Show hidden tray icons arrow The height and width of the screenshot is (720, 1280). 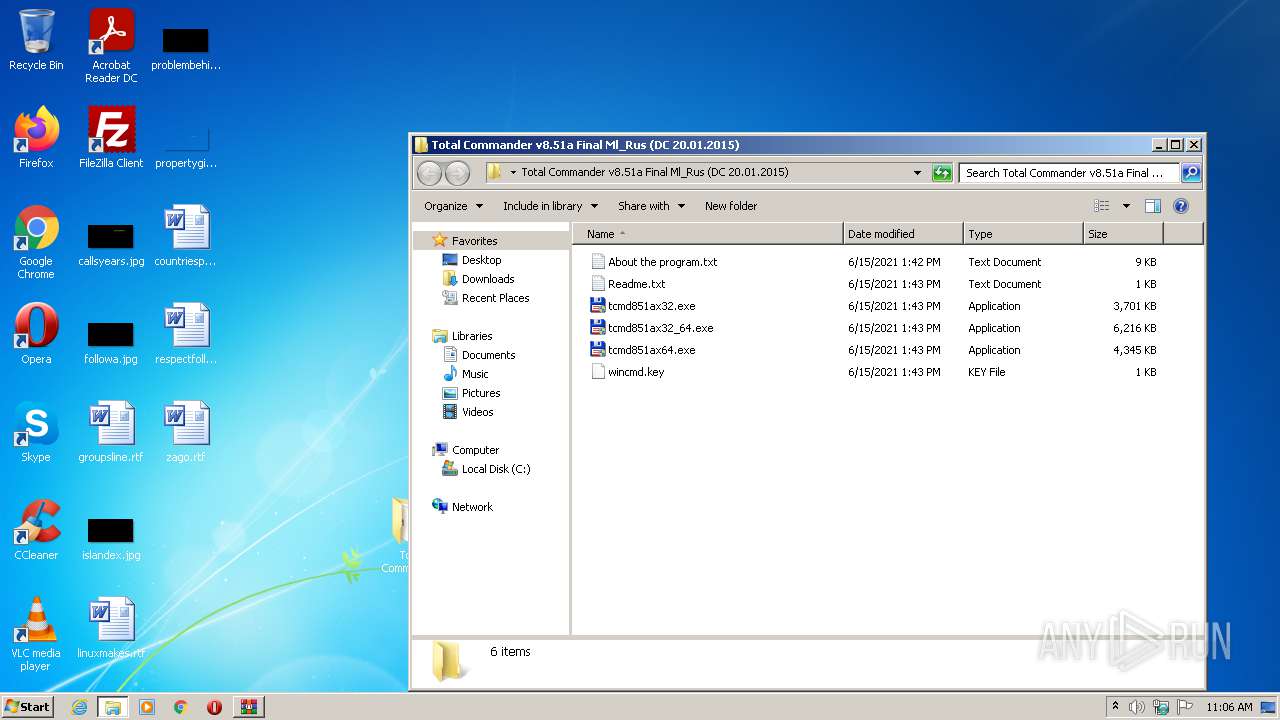[x=1115, y=706]
